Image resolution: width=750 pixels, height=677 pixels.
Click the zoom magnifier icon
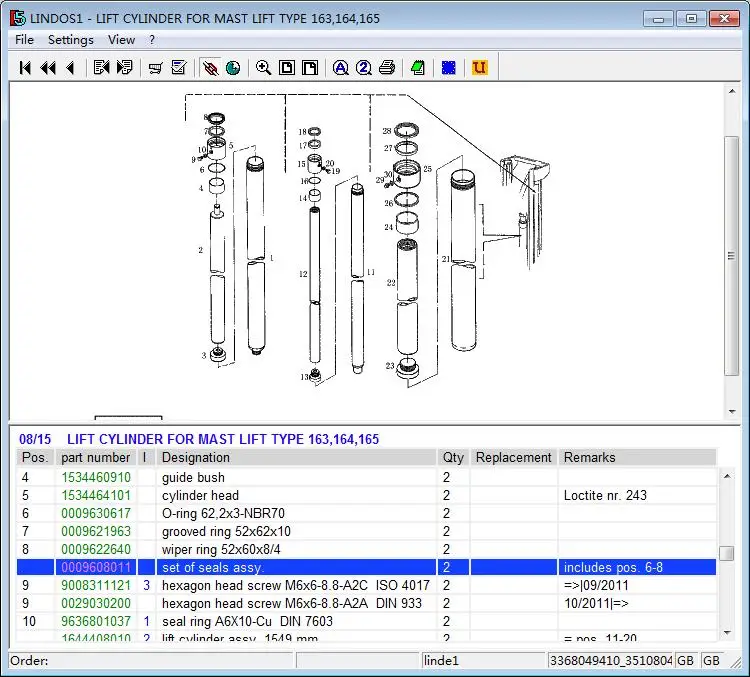coord(263,68)
